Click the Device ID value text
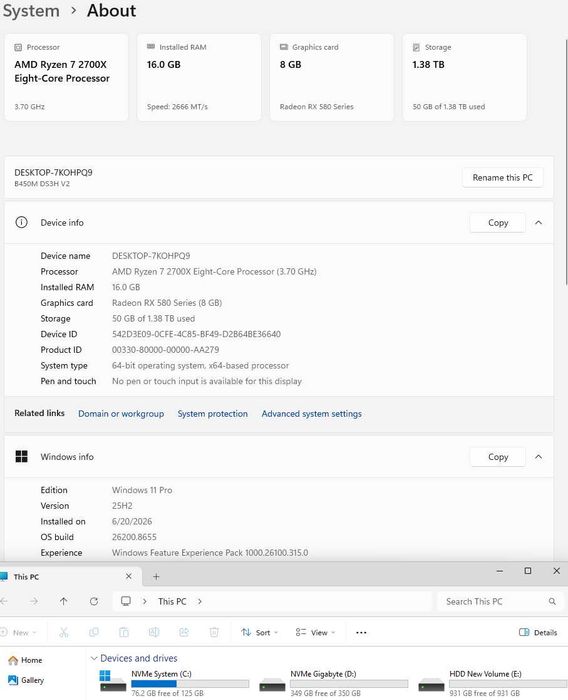The height and width of the screenshot is (700, 568). tap(196, 334)
